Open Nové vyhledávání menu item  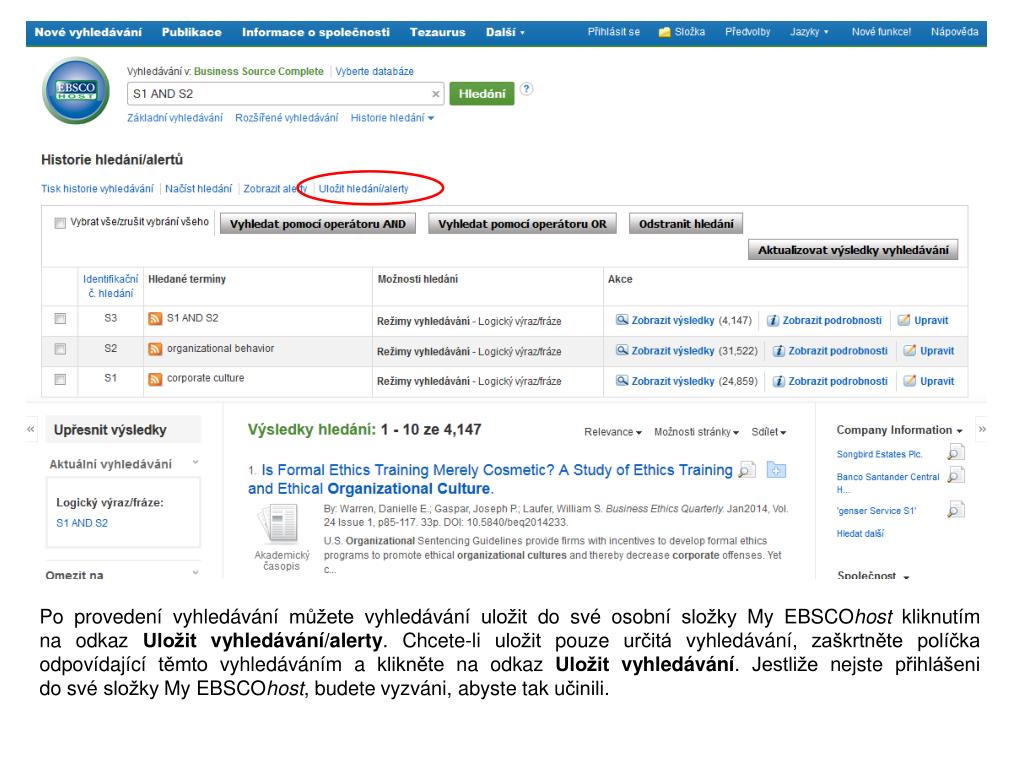tap(88, 32)
